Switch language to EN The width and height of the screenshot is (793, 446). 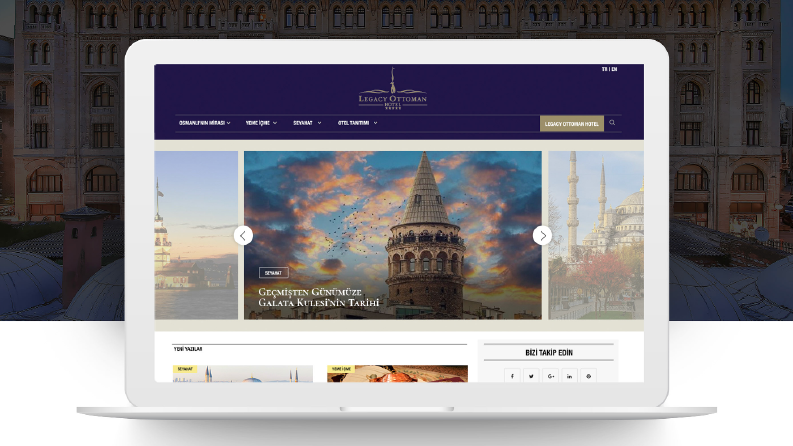[614, 69]
